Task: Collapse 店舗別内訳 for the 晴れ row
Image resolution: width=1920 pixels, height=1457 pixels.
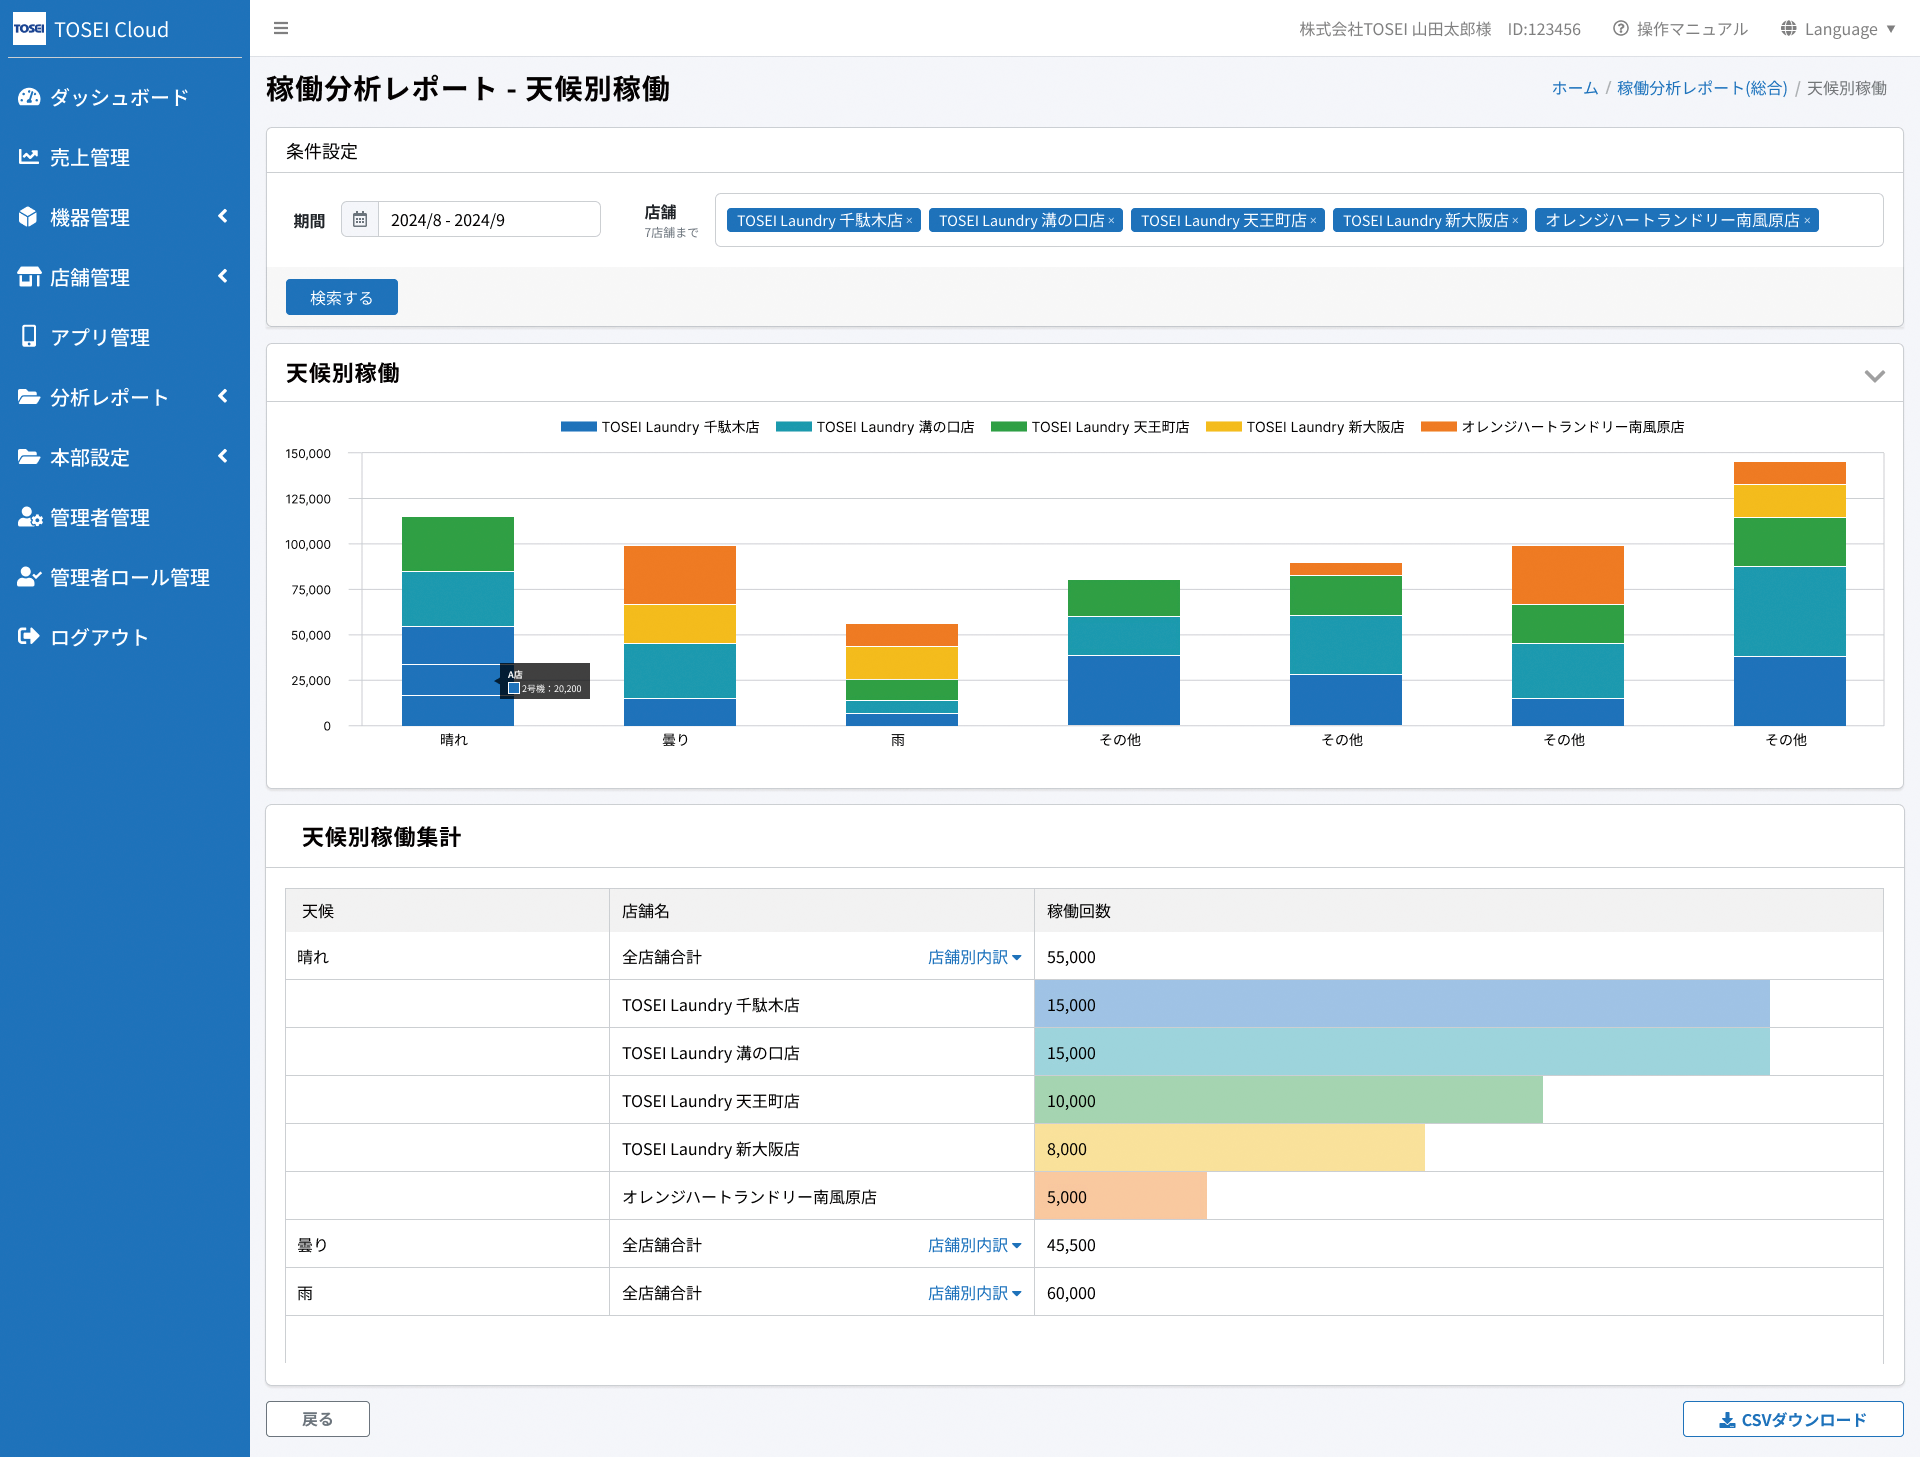Action: (974, 957)
